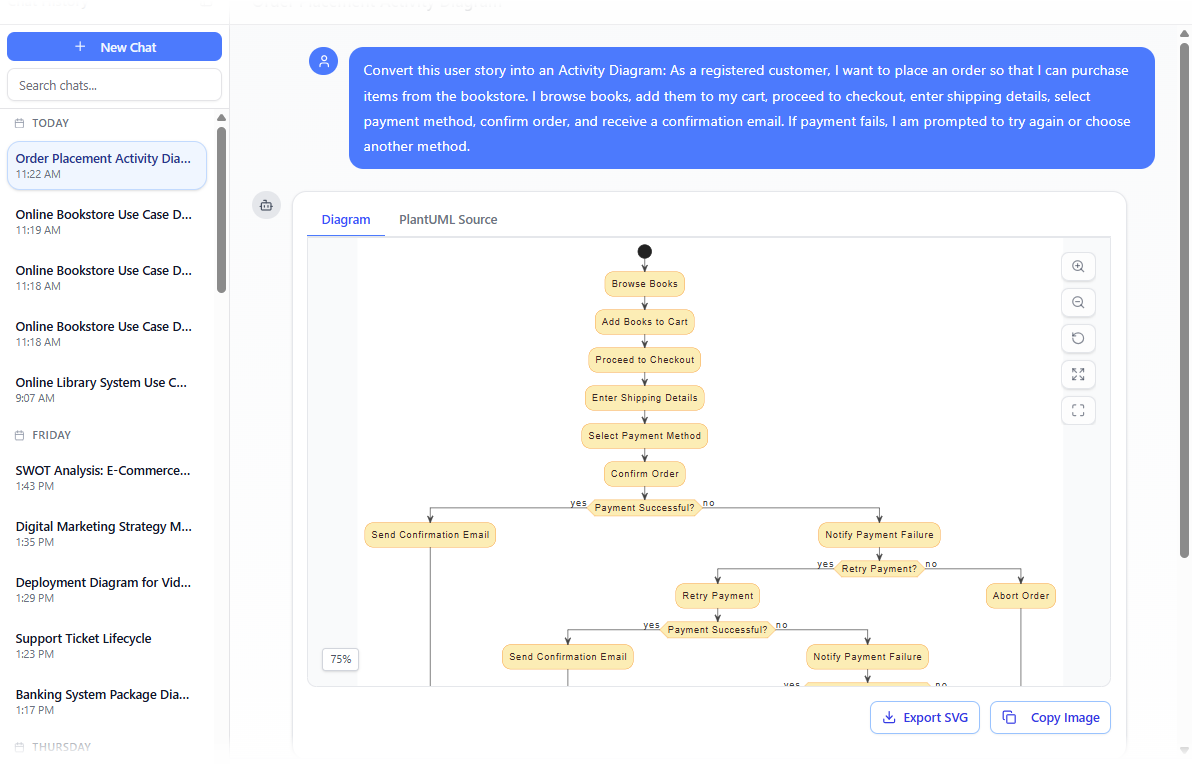The image size is (1192, 765).
Task: Click inside the Search chats field
Action: point(114,84)
